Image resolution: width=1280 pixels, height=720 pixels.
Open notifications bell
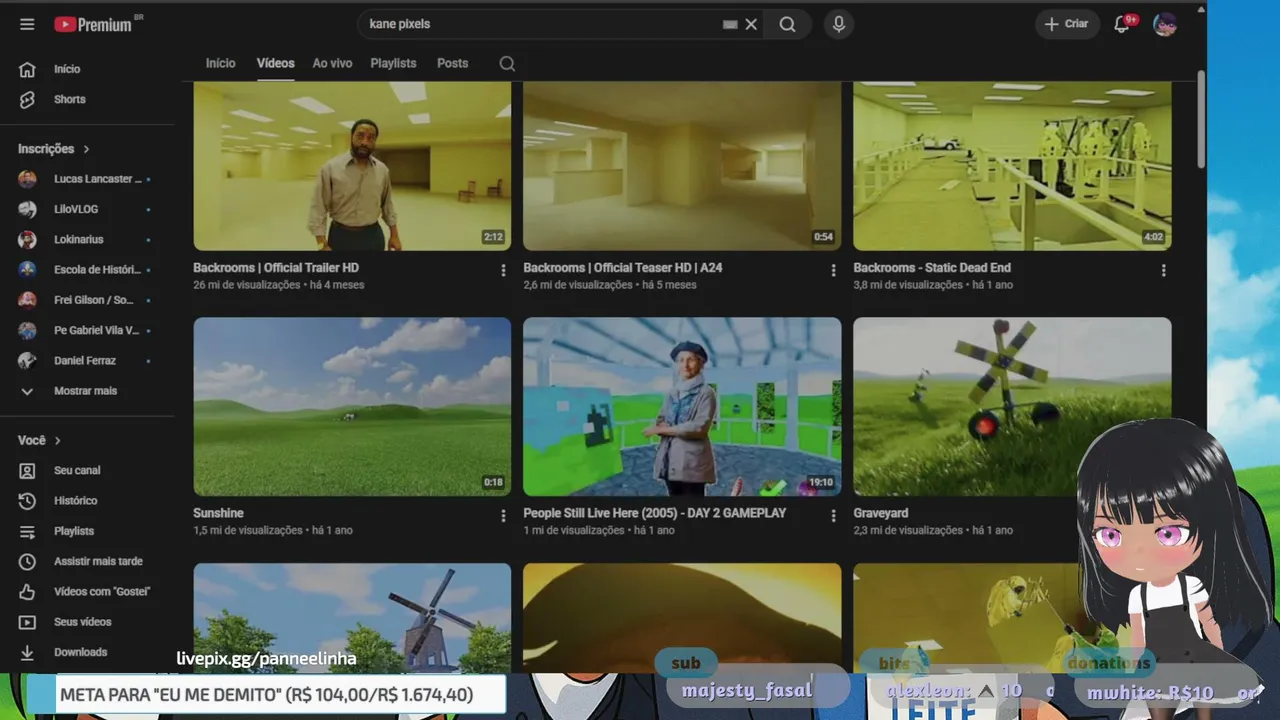1122,24
